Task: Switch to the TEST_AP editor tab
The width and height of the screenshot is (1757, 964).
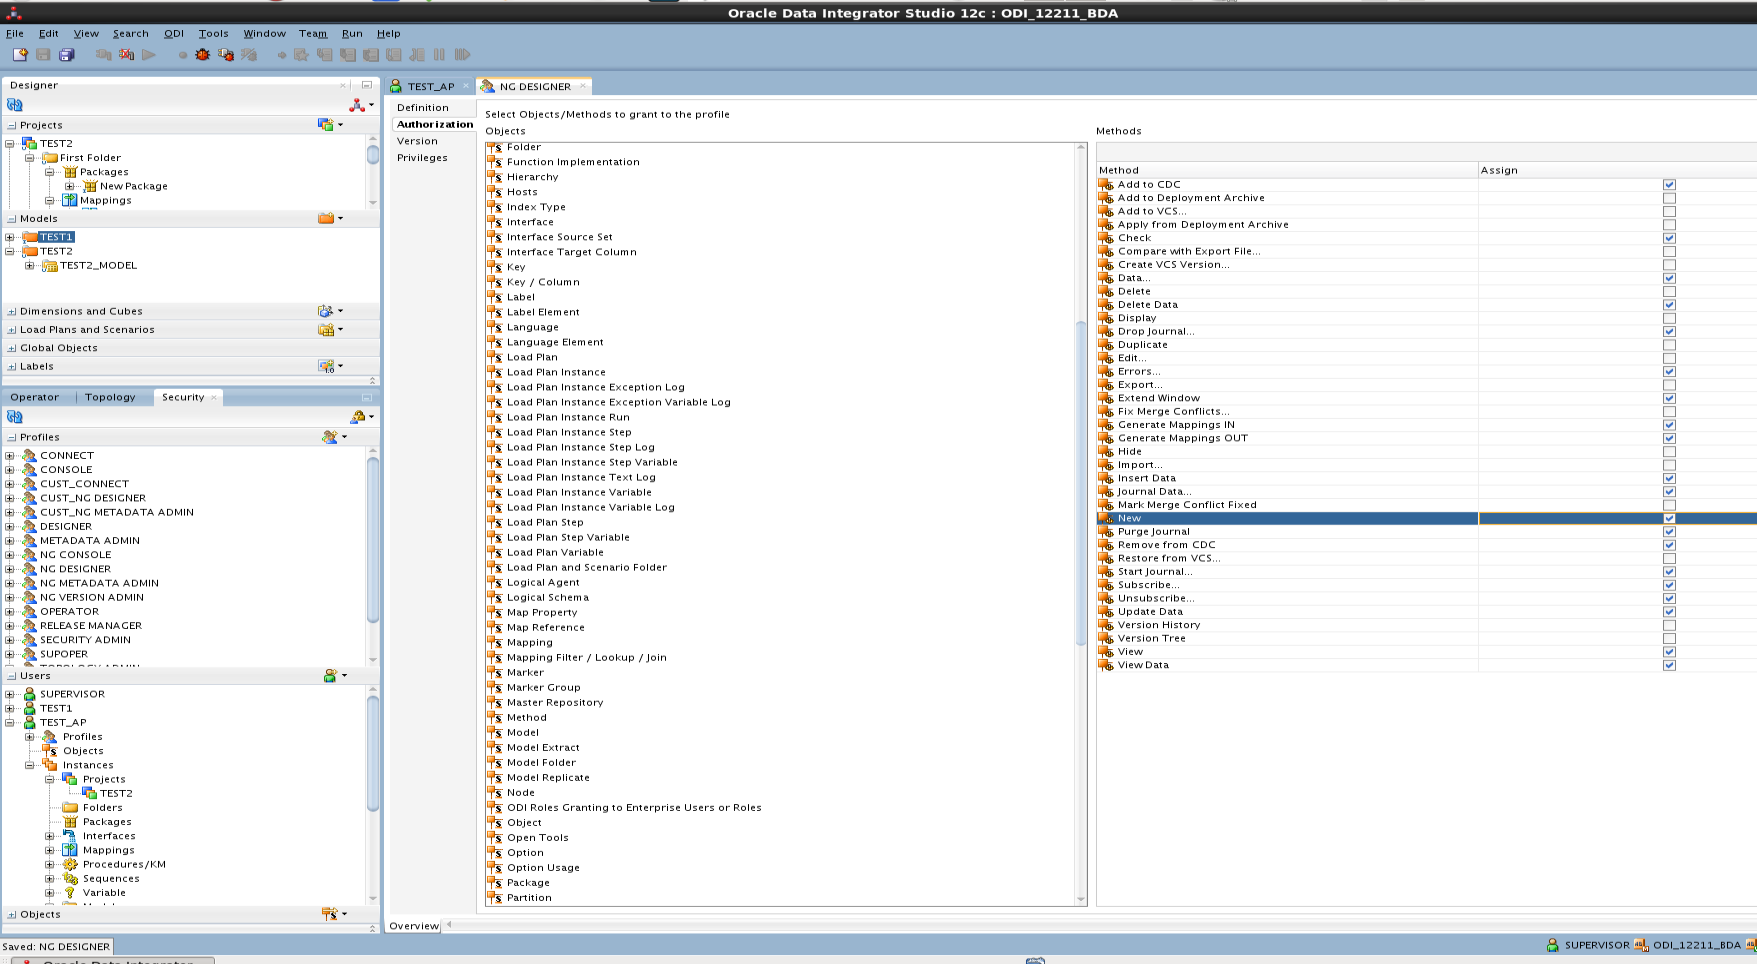Action: (430, 86)
